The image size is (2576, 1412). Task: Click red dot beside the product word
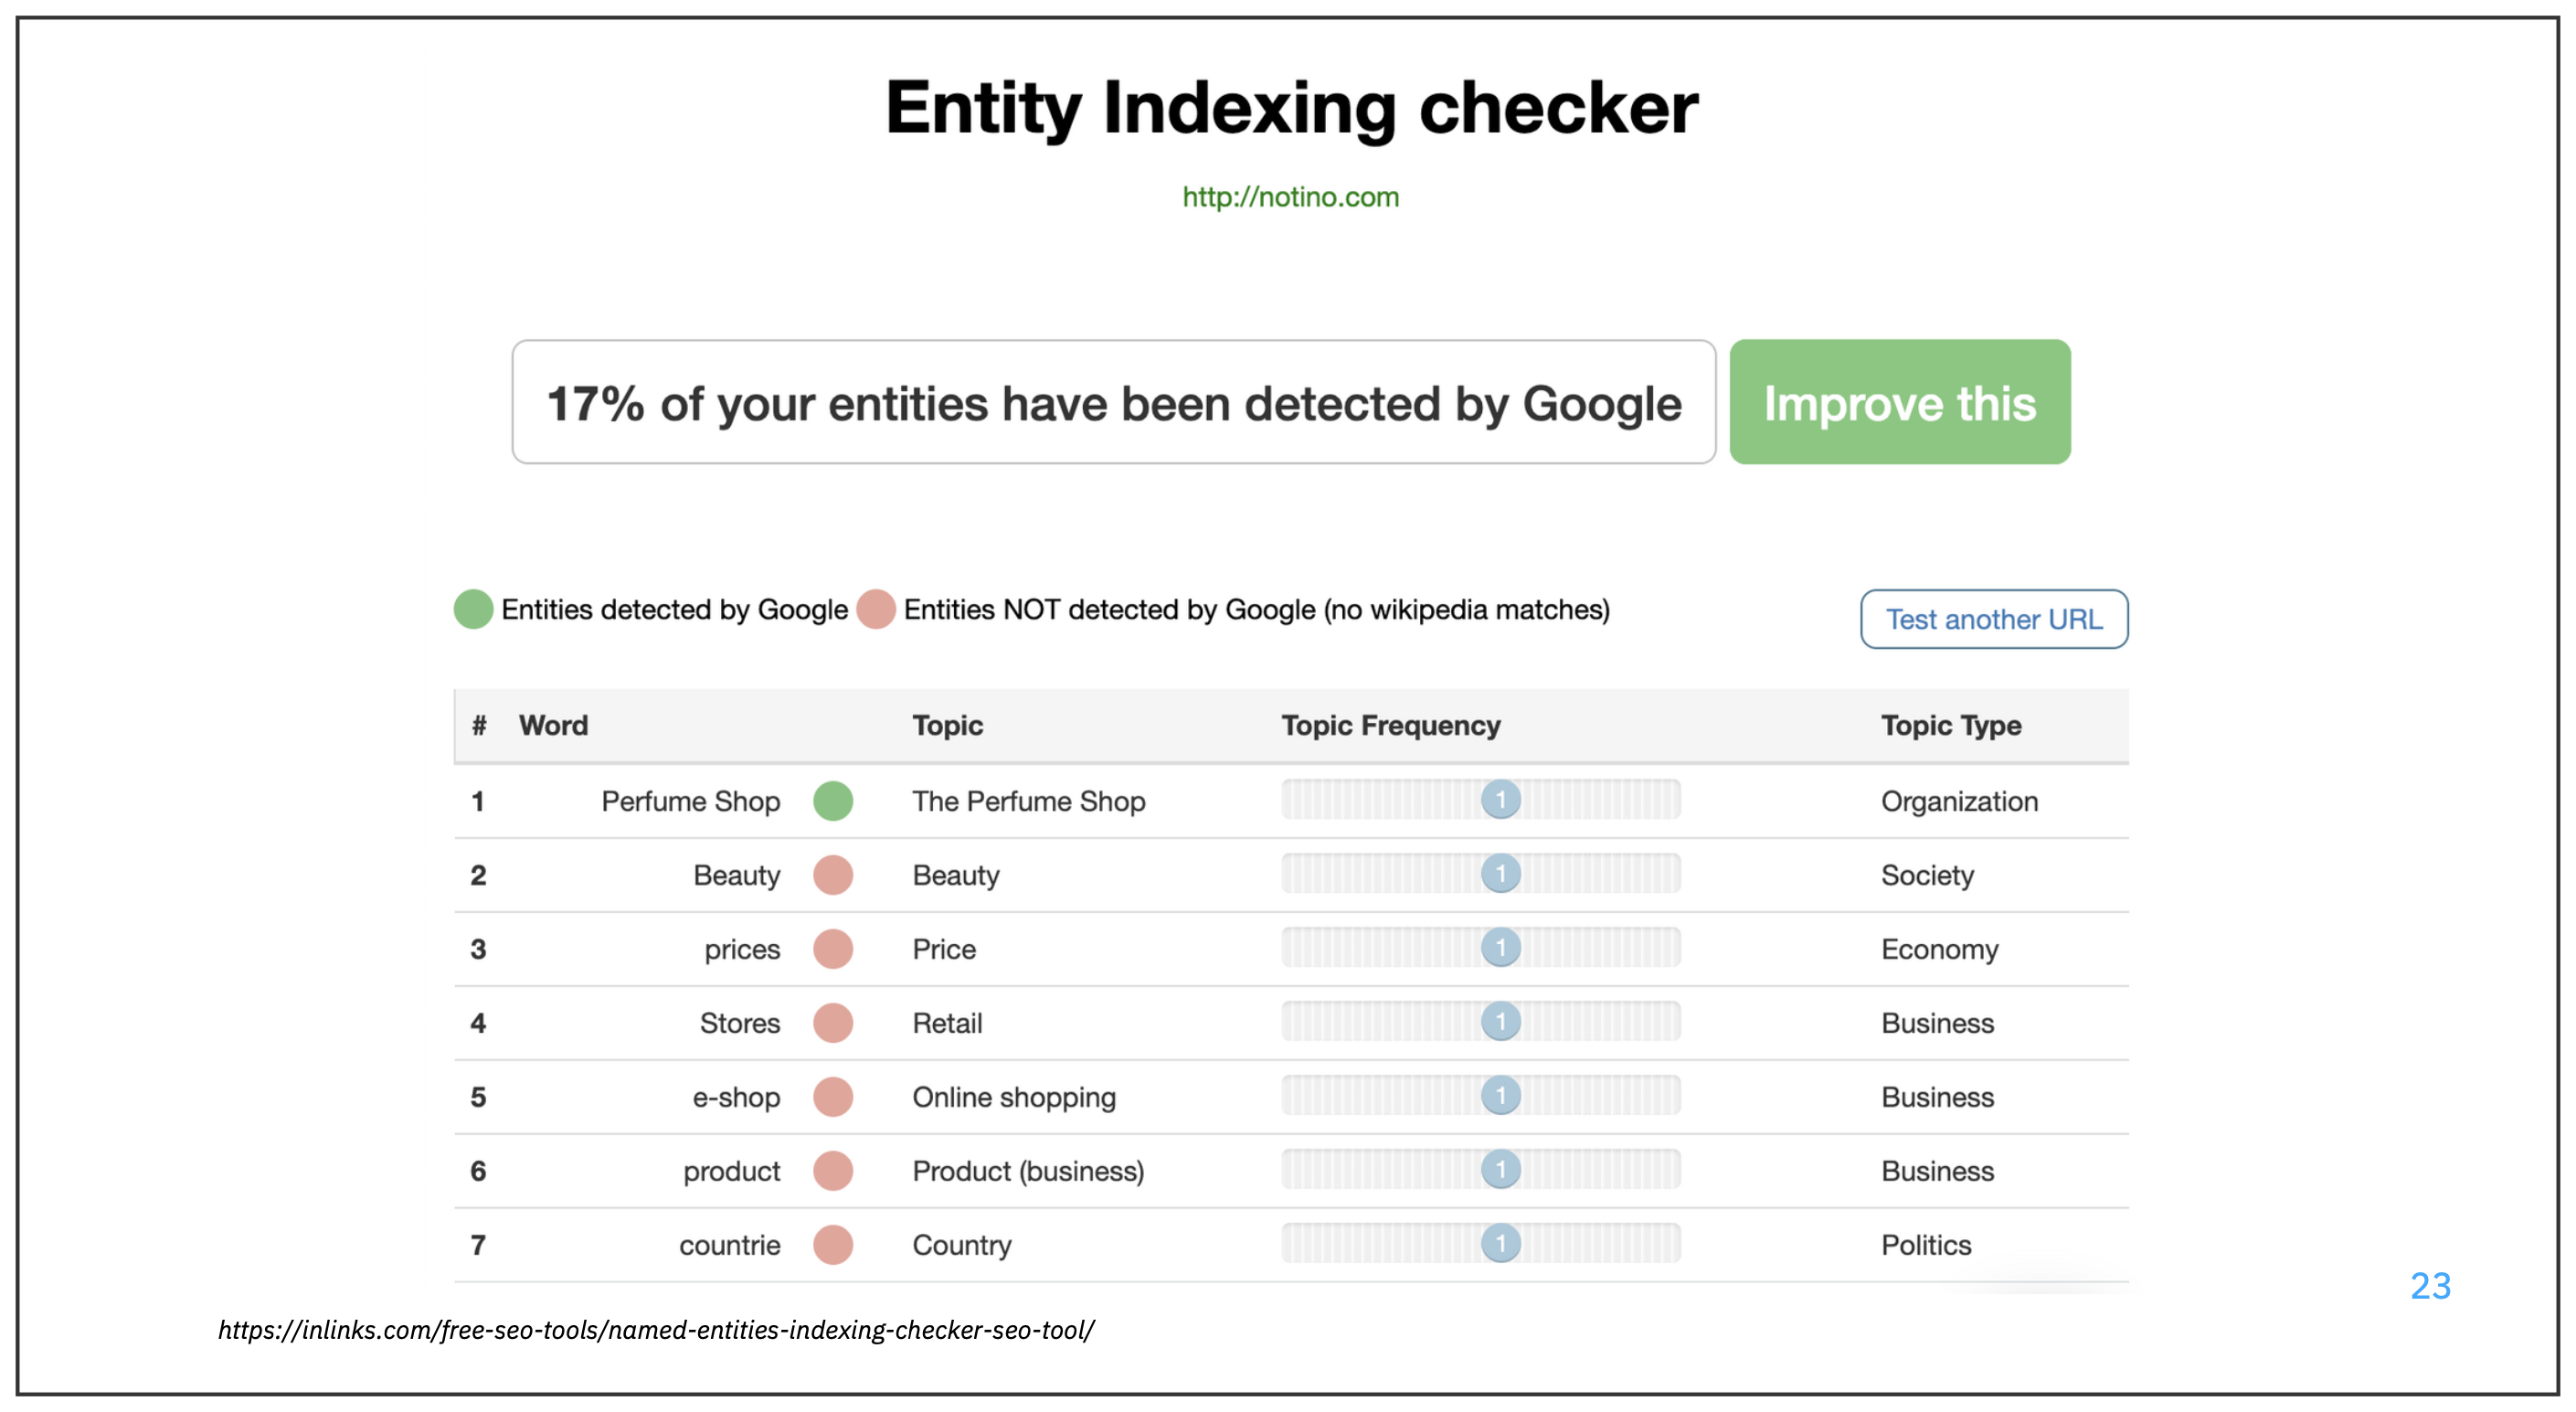coord(832,1171)
